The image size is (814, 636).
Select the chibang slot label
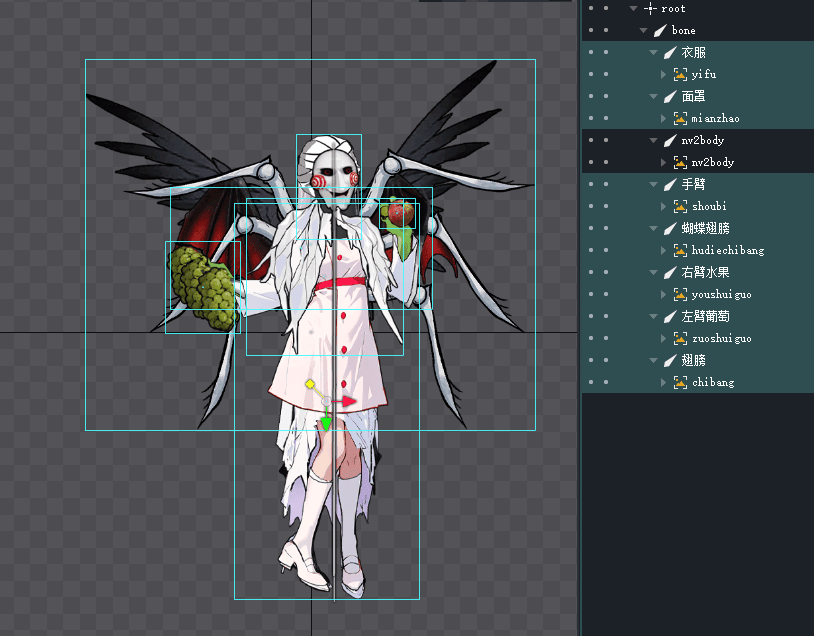(x=712, y=382)
